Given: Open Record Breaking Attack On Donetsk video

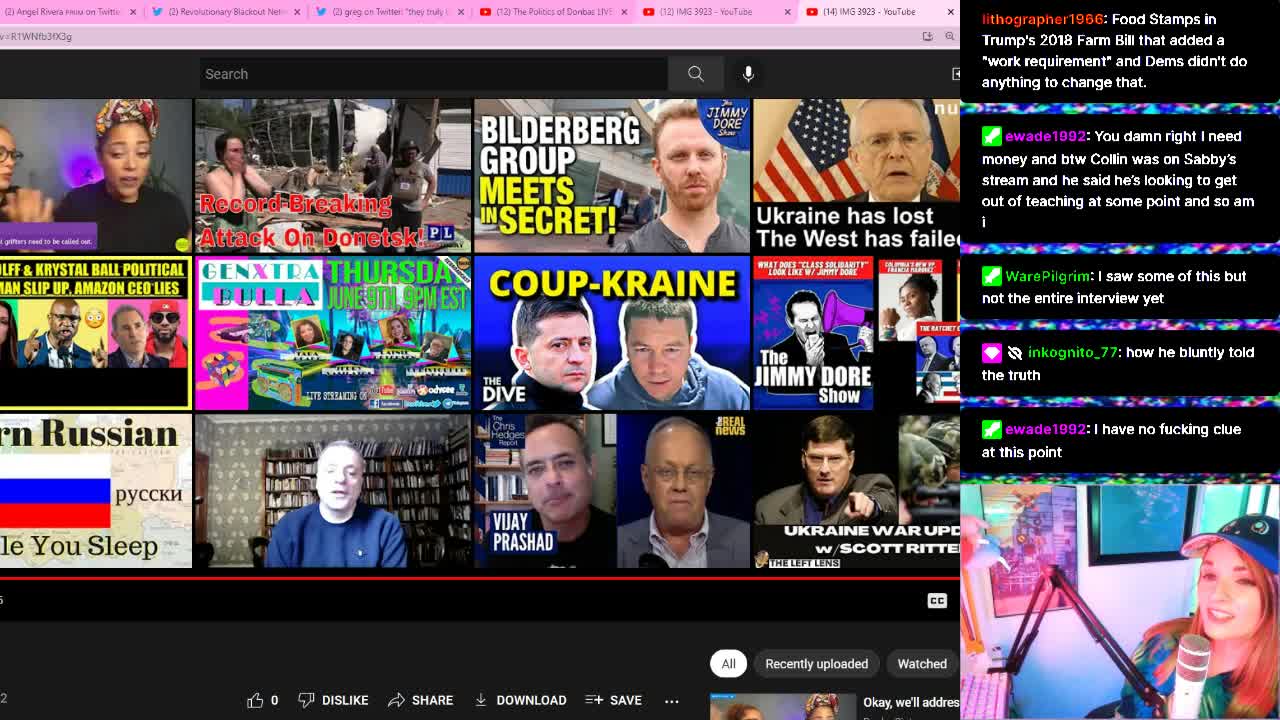Looking at the screenshot, I should (333, 175).
